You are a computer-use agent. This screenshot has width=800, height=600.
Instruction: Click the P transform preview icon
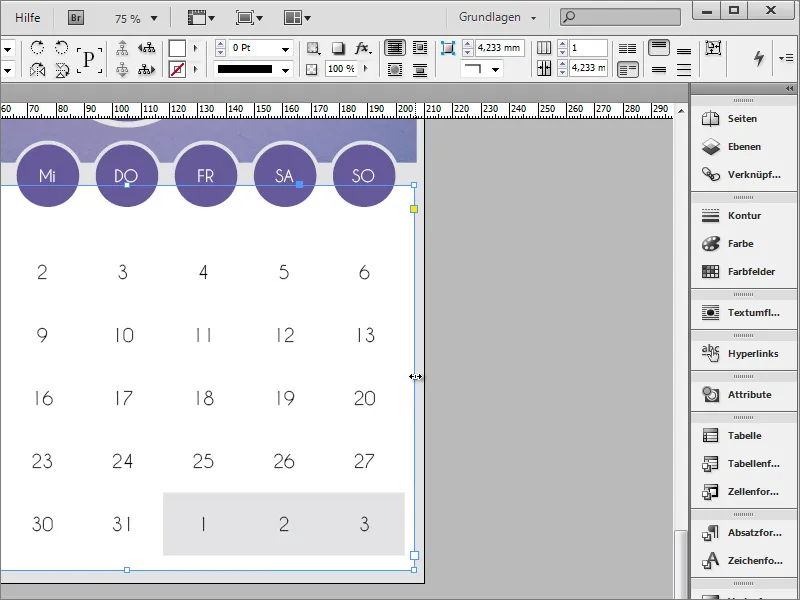point(89,59)
